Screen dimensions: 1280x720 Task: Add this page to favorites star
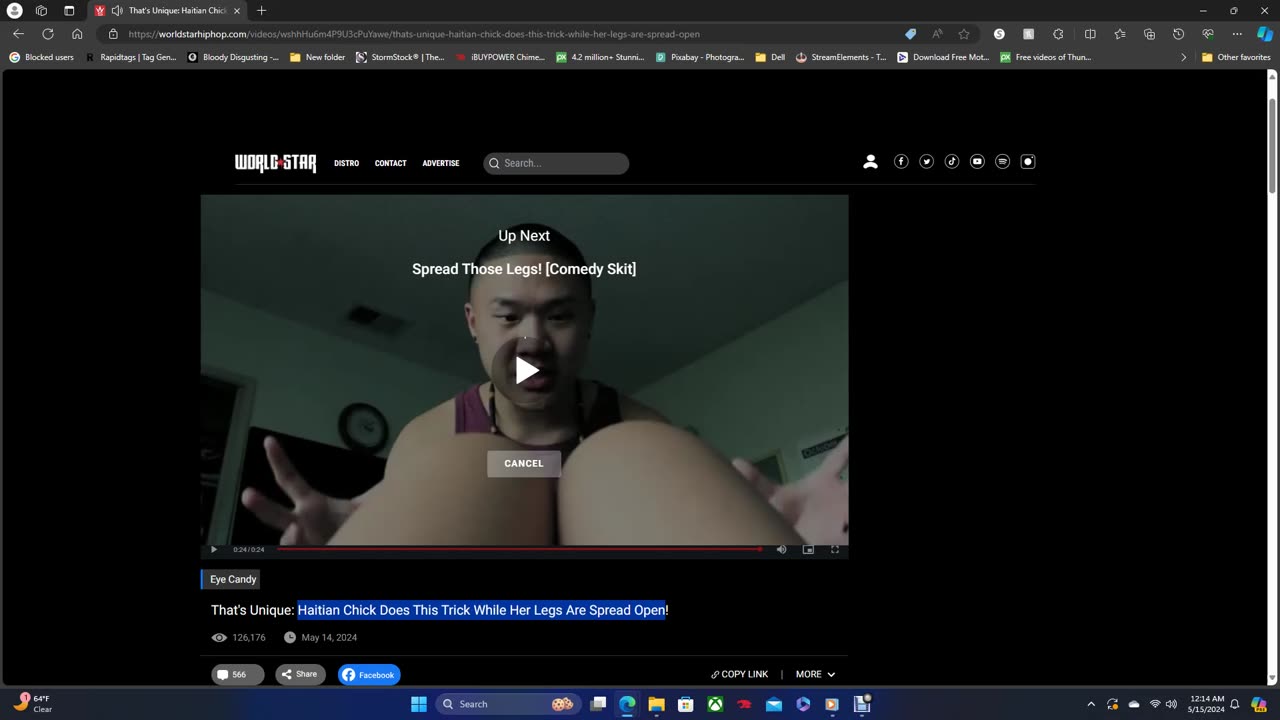[964, 34]
